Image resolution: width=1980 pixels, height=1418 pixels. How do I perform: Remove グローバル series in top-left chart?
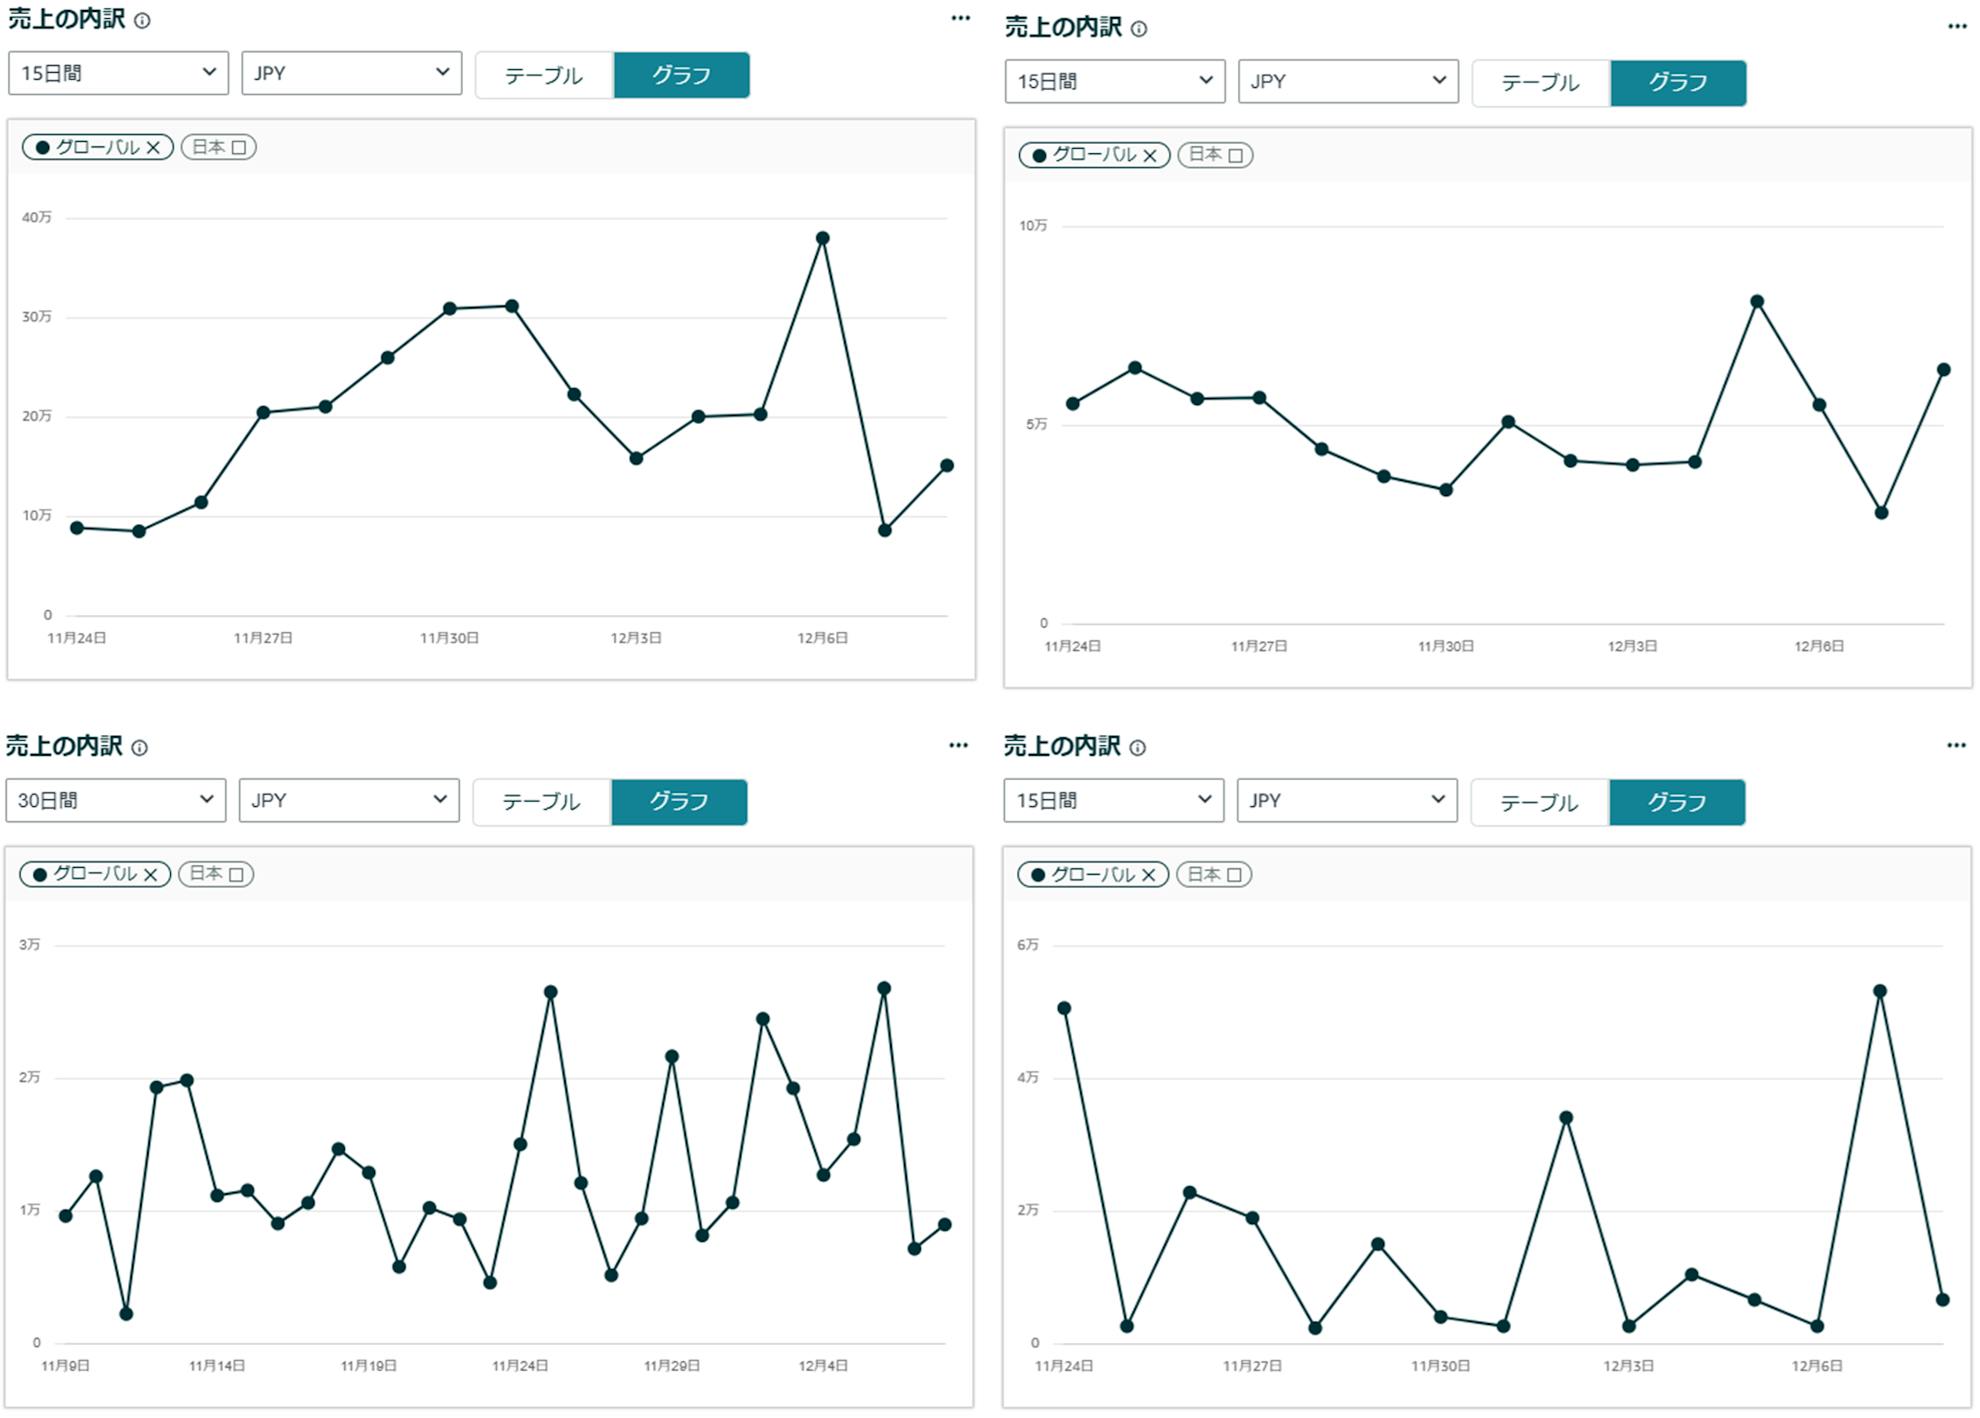click(x=154, y=148)
